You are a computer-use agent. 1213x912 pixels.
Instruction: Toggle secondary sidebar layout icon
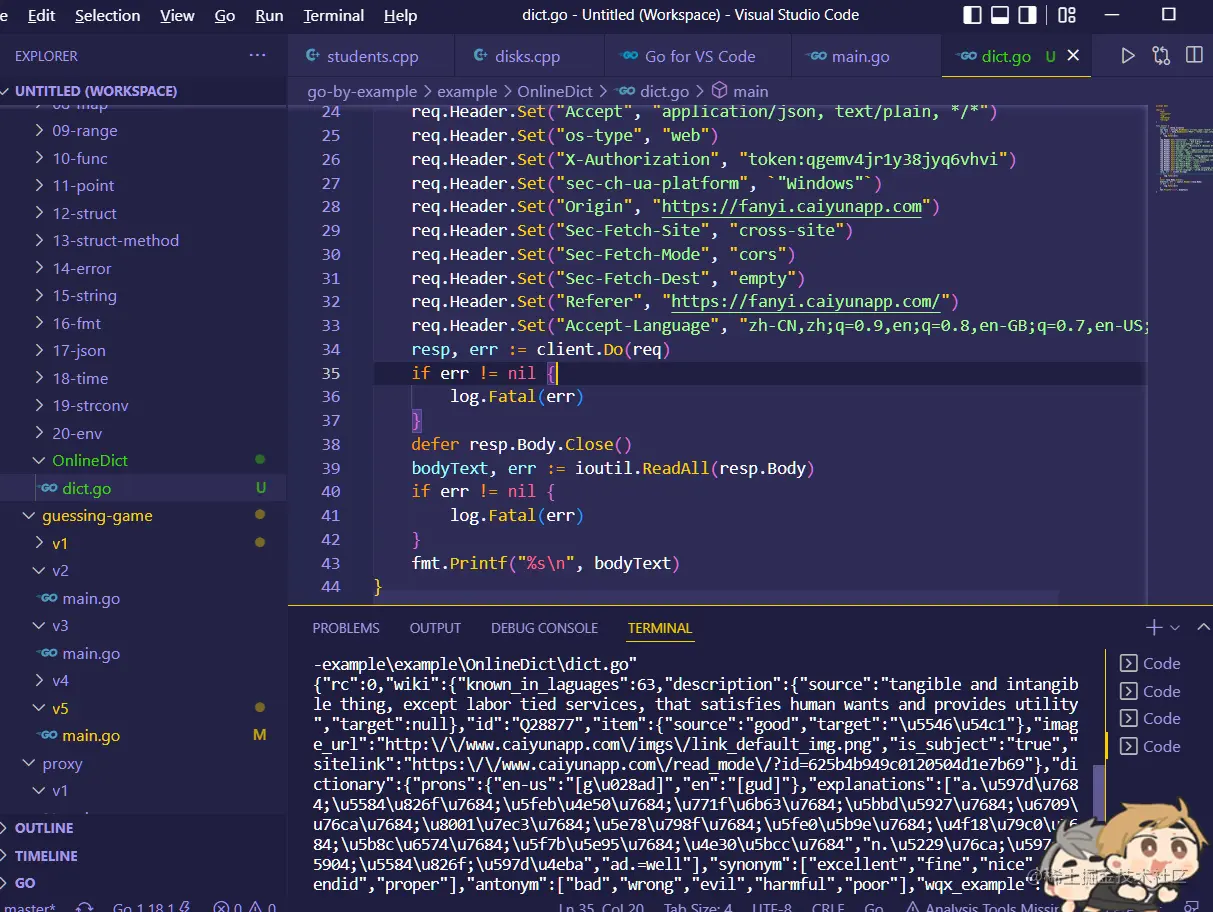pyautogui.click(x=1028, y=15)
